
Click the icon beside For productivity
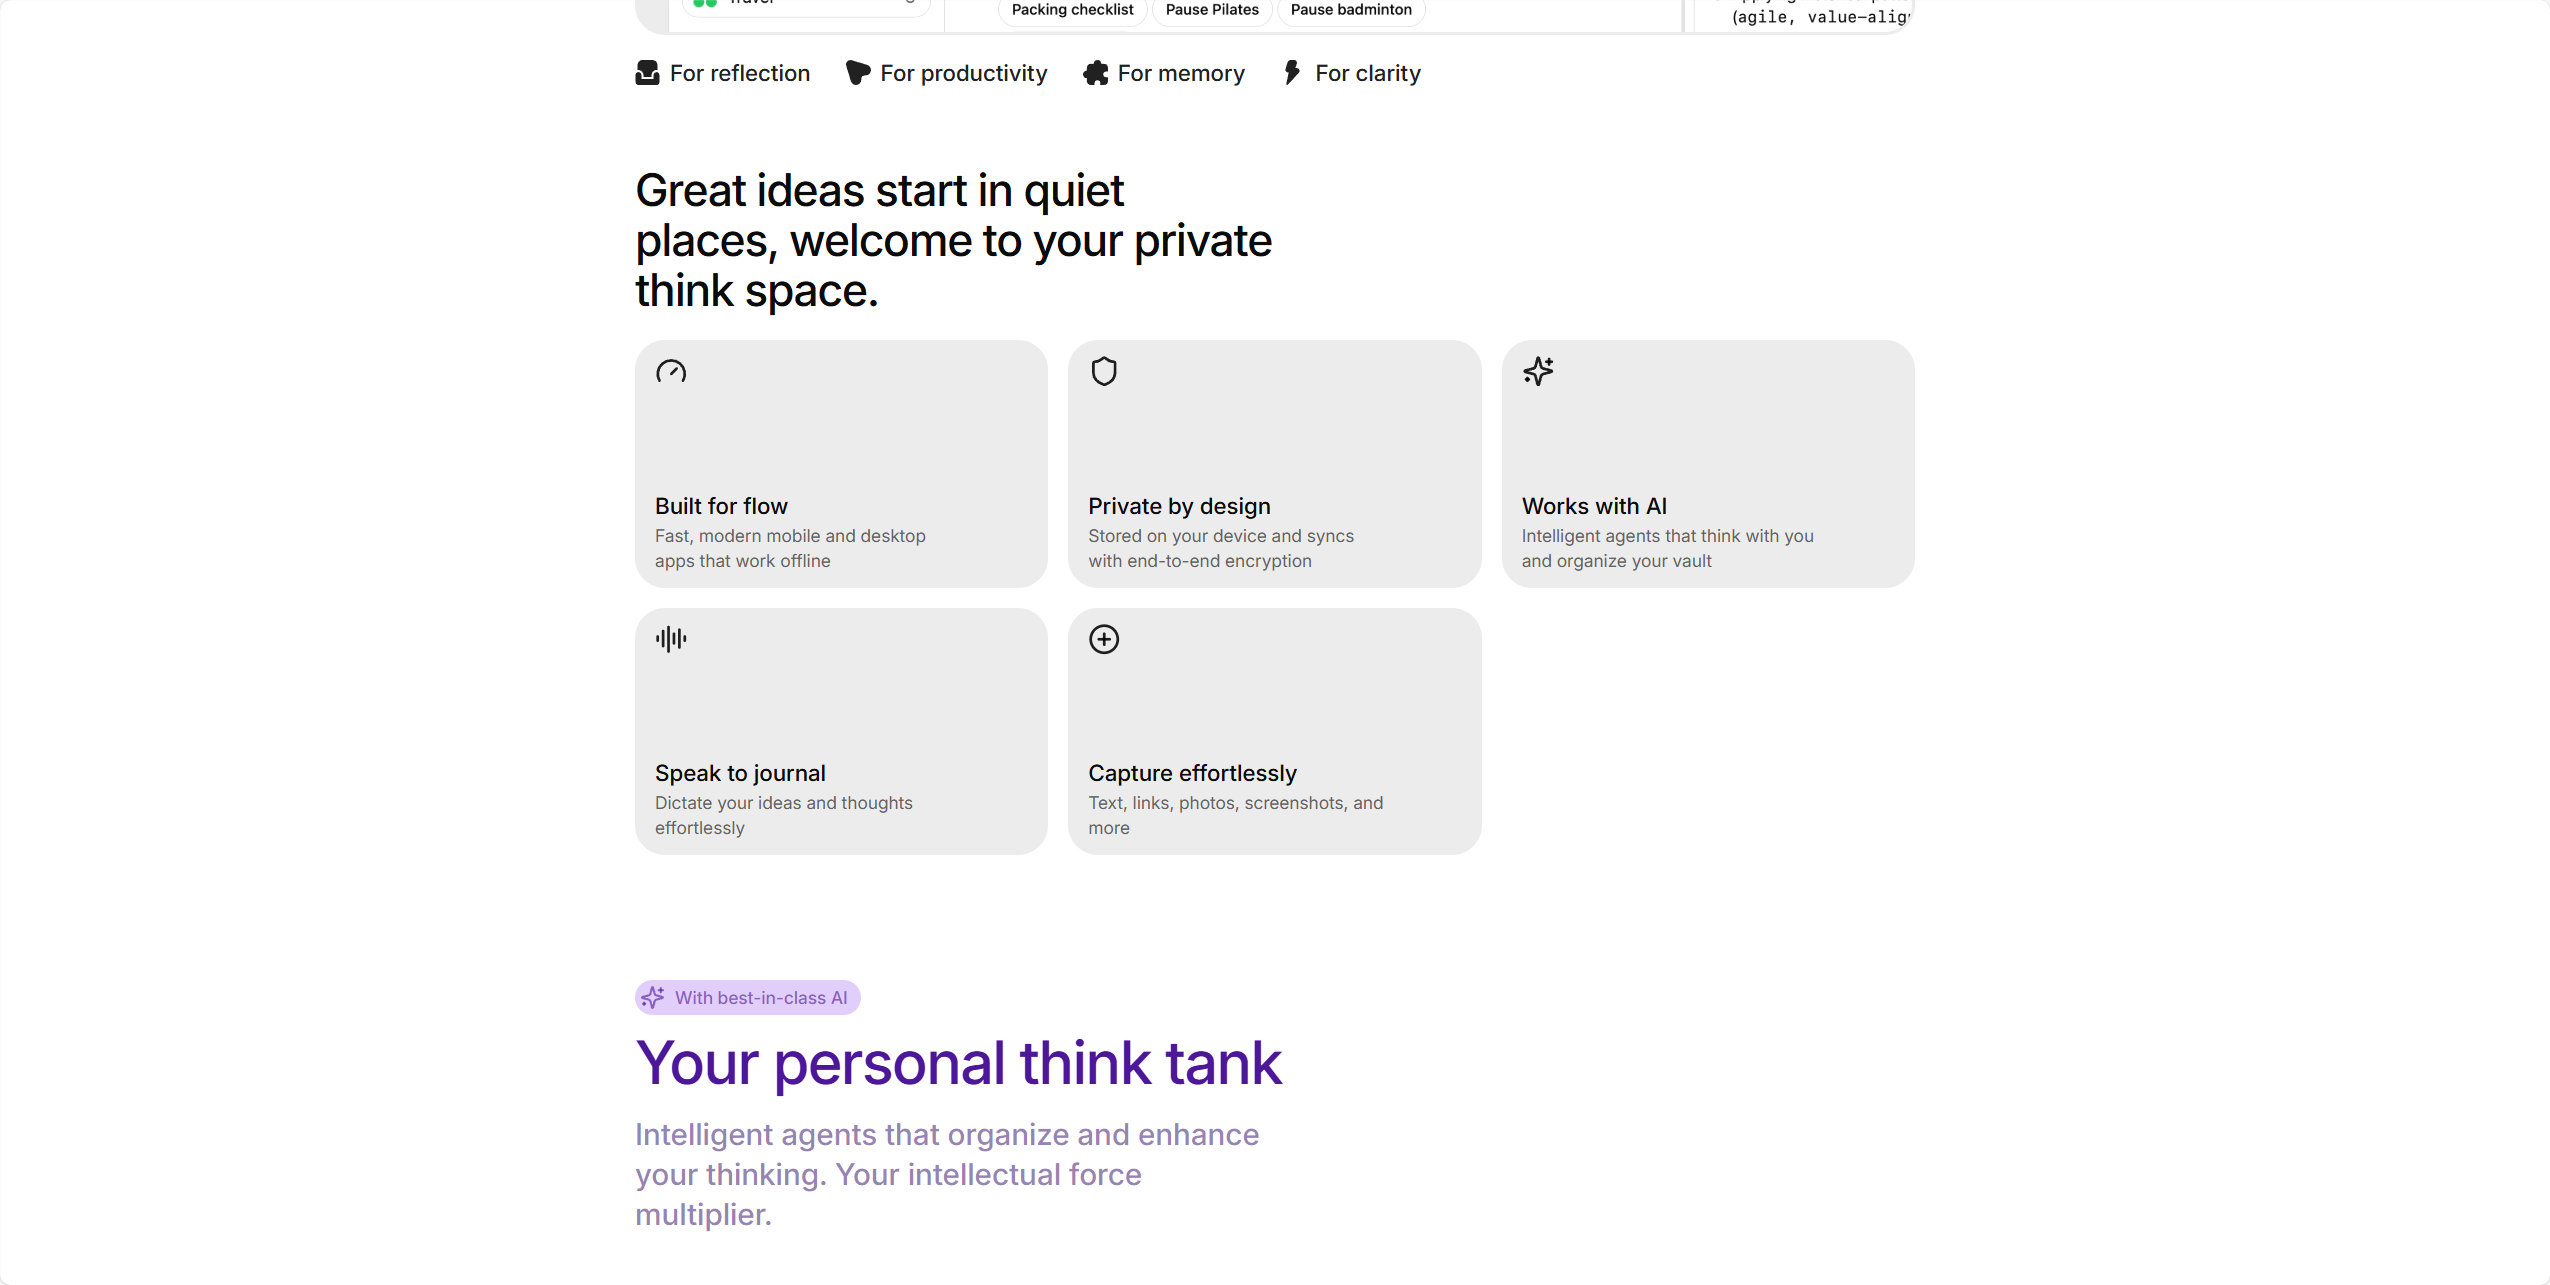(858, 73)
